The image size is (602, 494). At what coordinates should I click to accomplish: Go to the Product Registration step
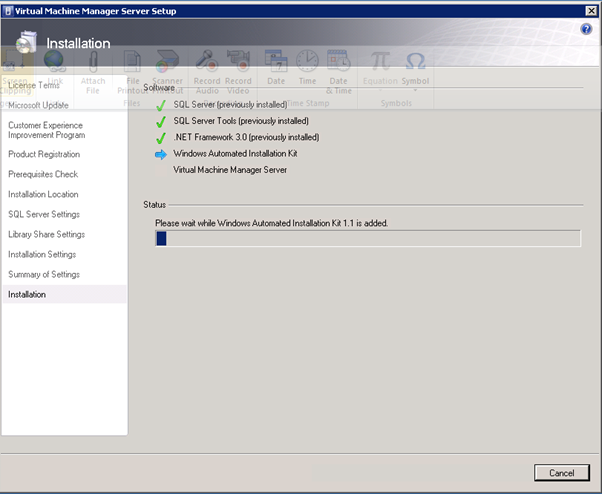[x=44, y=154]
